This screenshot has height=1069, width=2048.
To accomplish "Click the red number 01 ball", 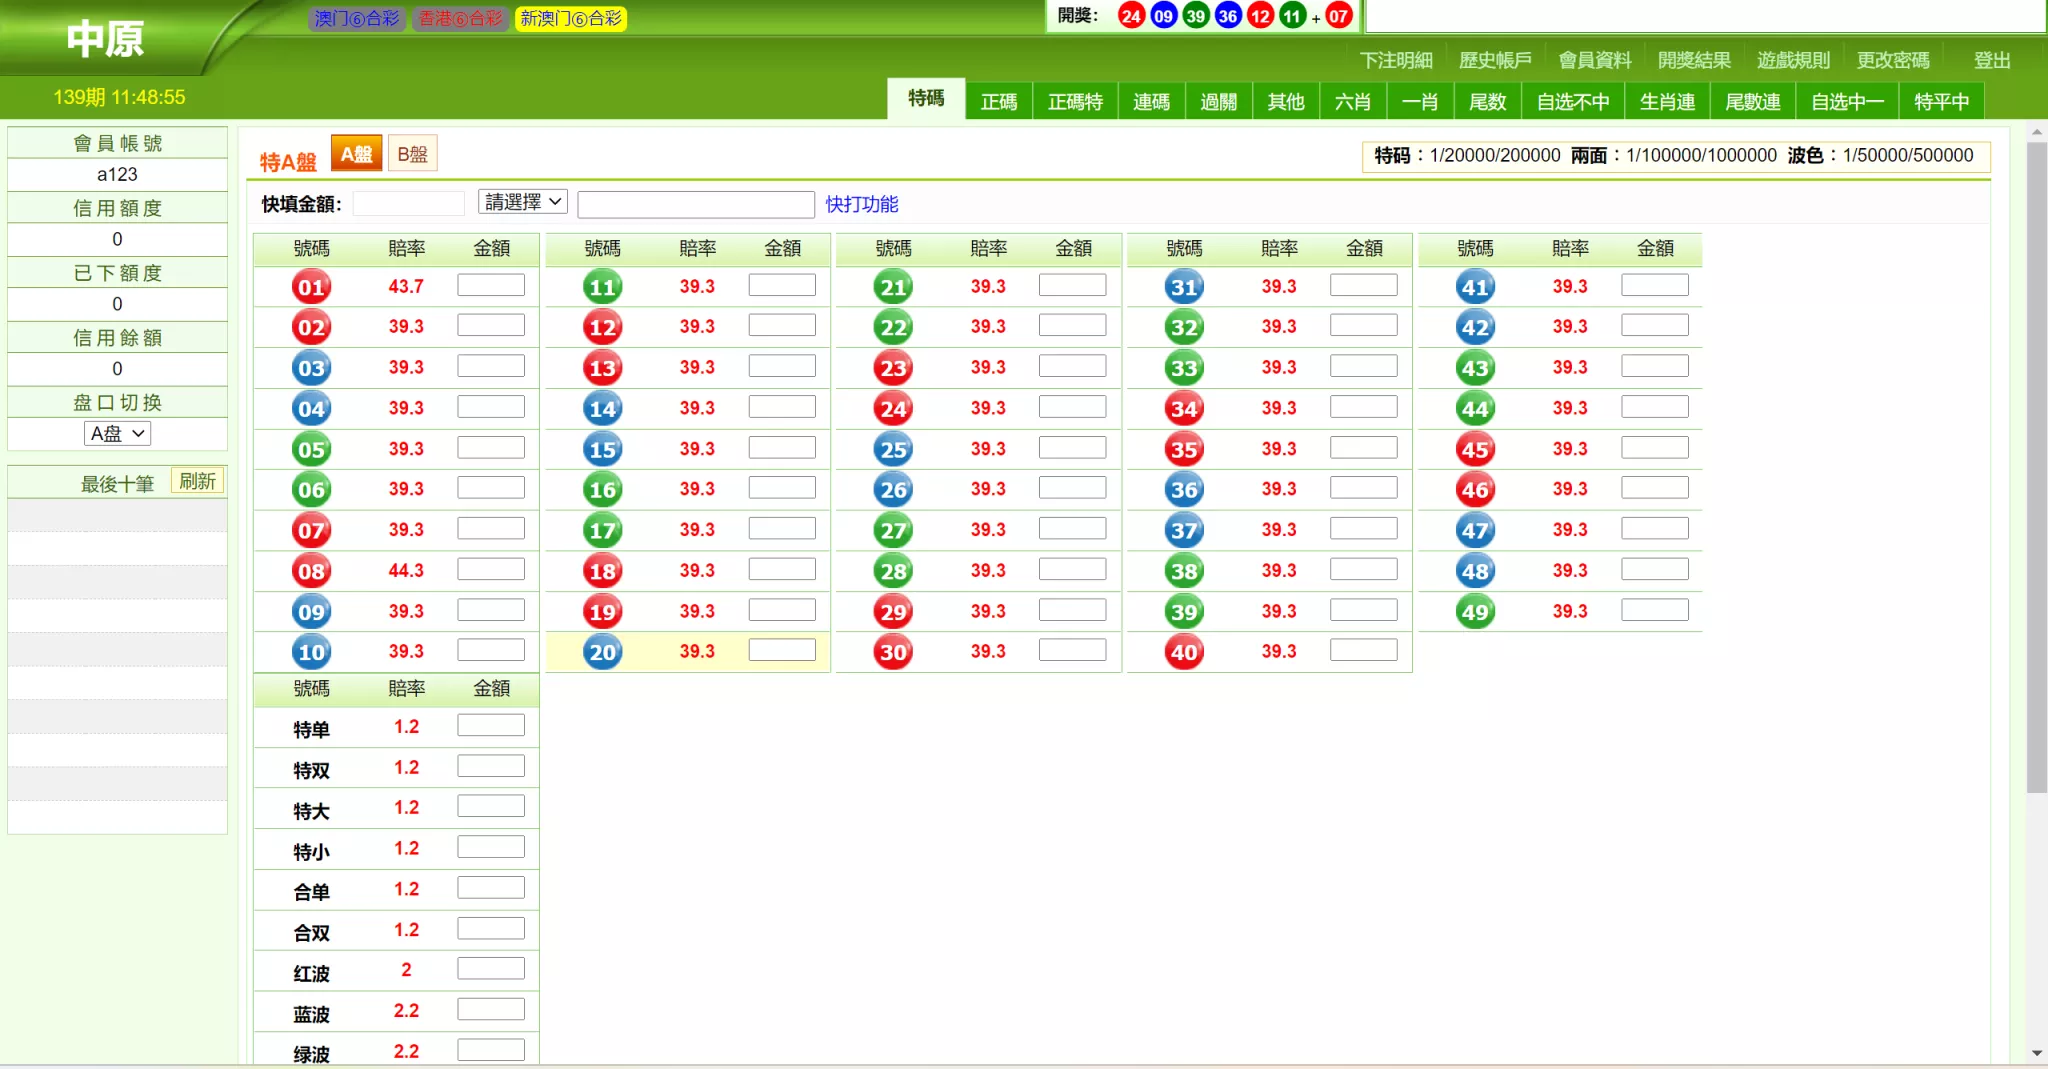I will [x=311, y=287].
